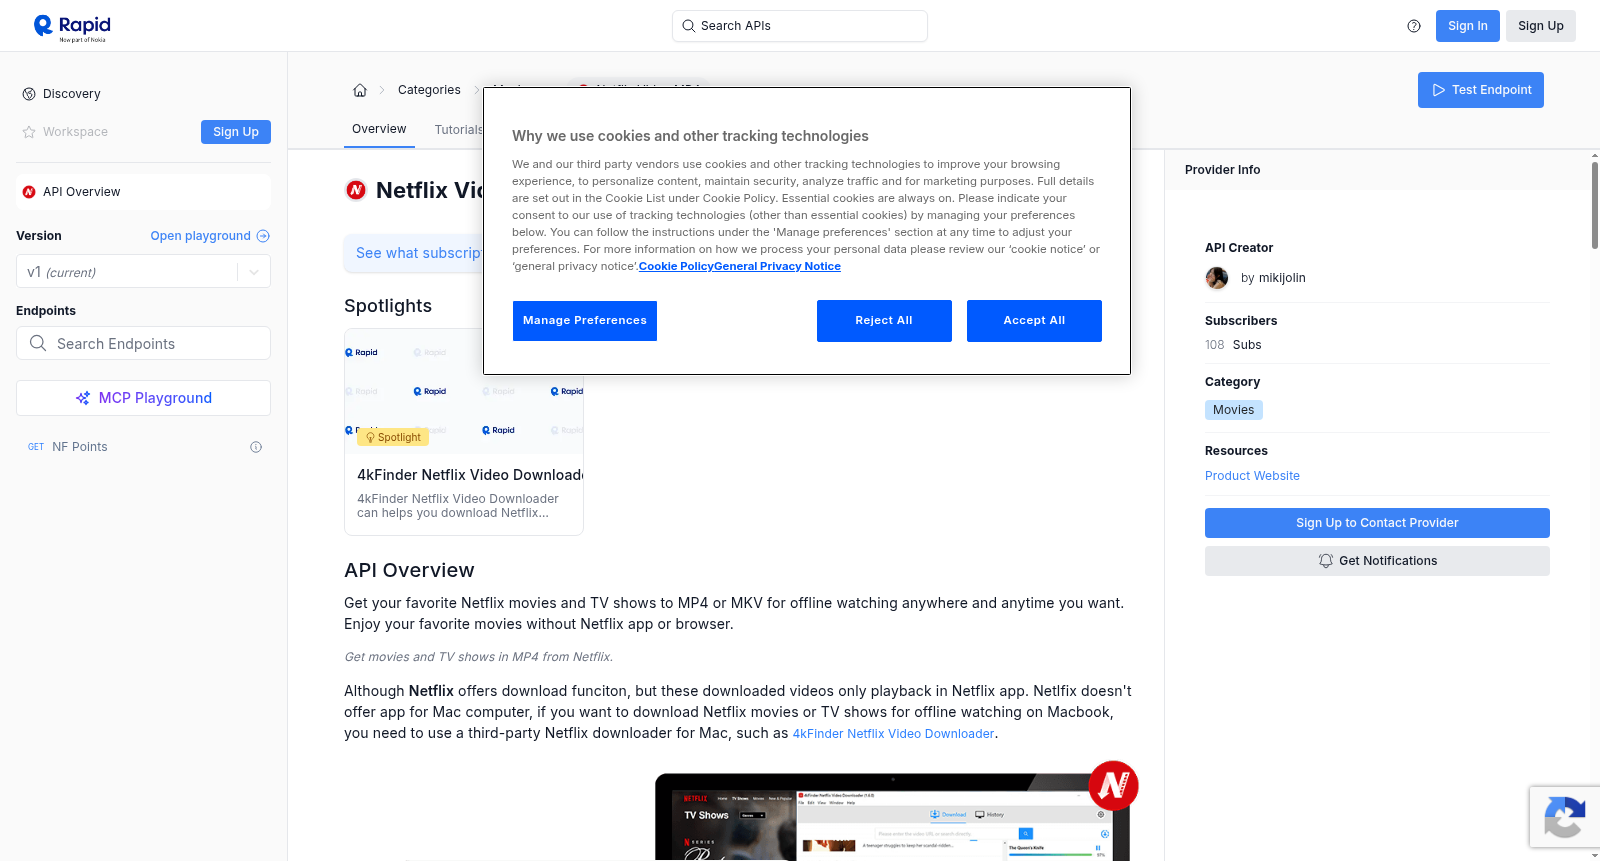
Task: Click the Provider Info panel scrollbar
Action: pyautogui.click(x=1595, y=205)
